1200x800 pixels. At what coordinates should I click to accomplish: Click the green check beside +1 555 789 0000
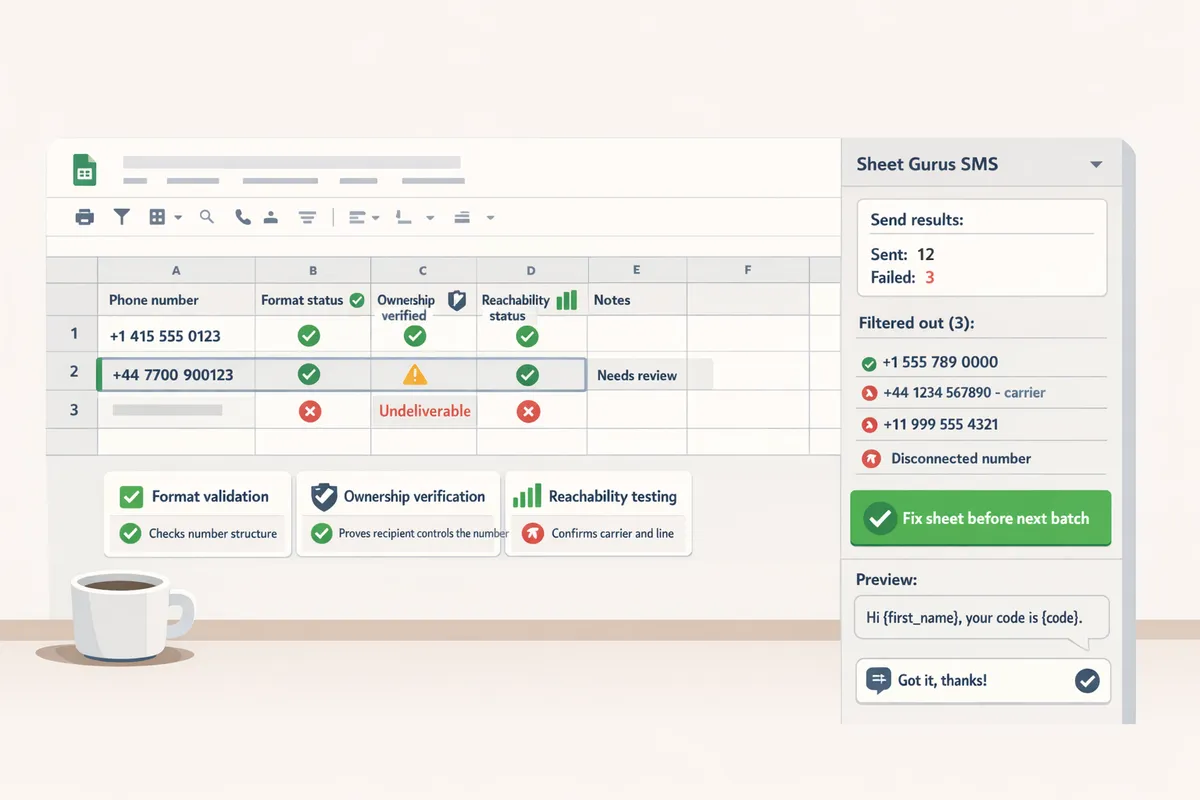pos(869,362)
